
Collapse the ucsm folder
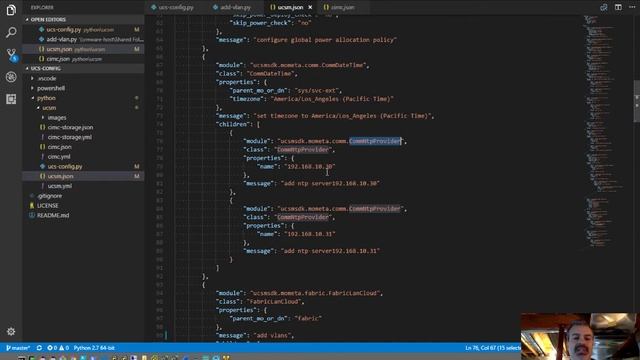[49, 108]
